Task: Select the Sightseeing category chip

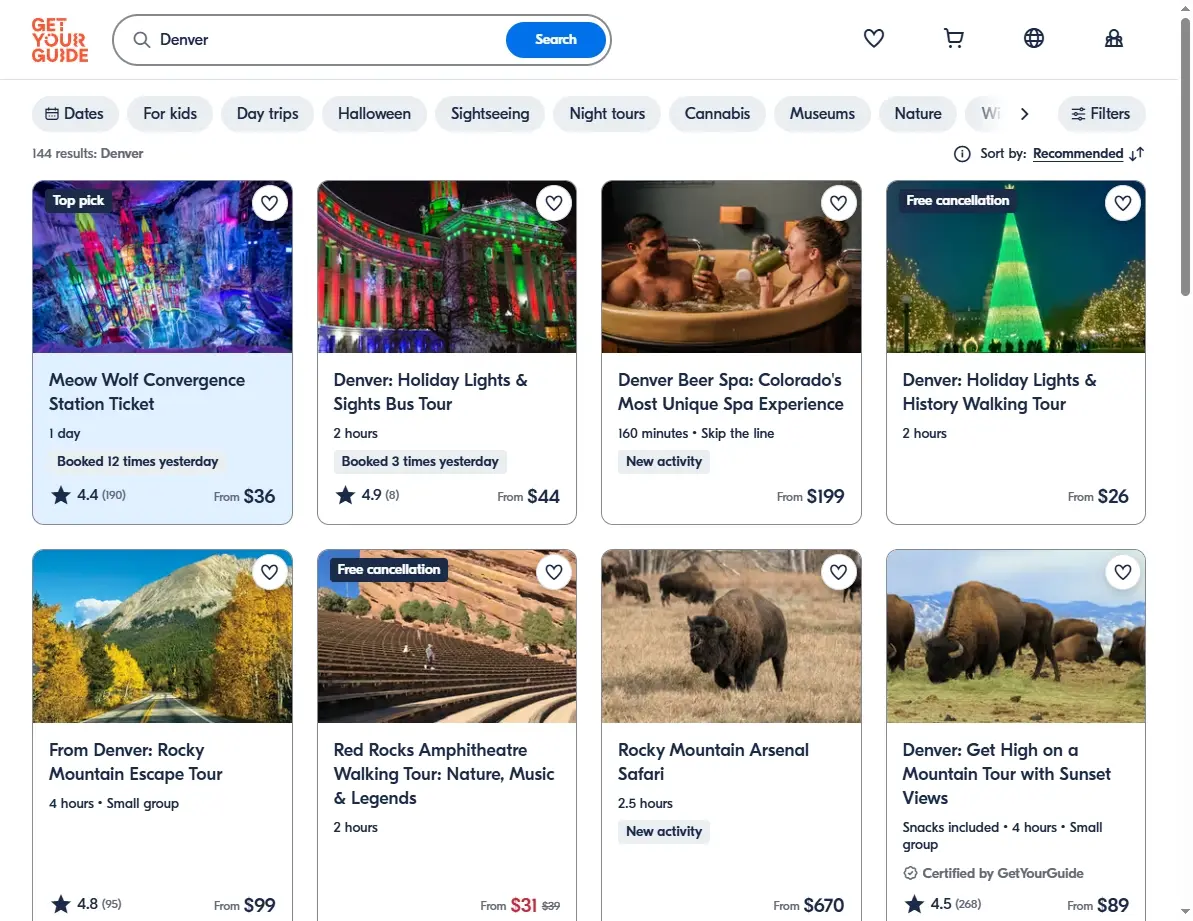Action: pos(490,113)
